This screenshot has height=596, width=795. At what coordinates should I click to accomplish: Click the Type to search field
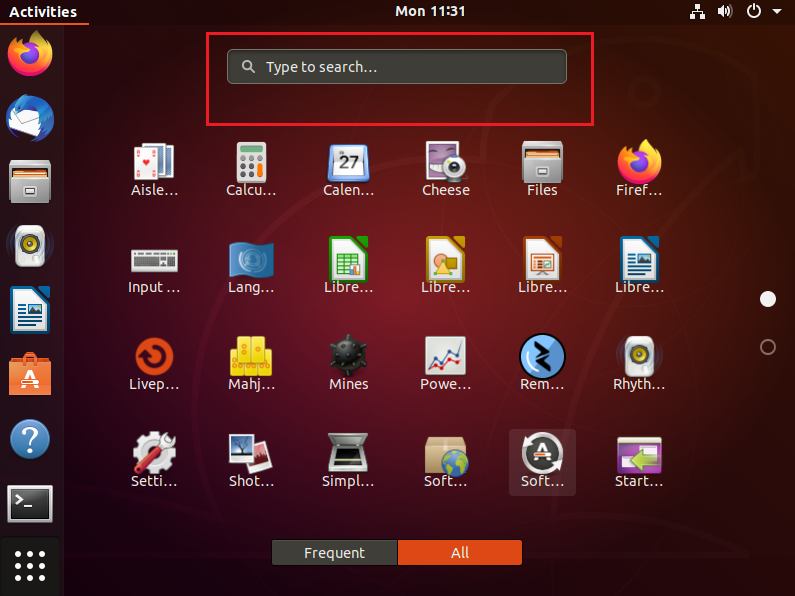pyautogui.click(x=397, y=67)
